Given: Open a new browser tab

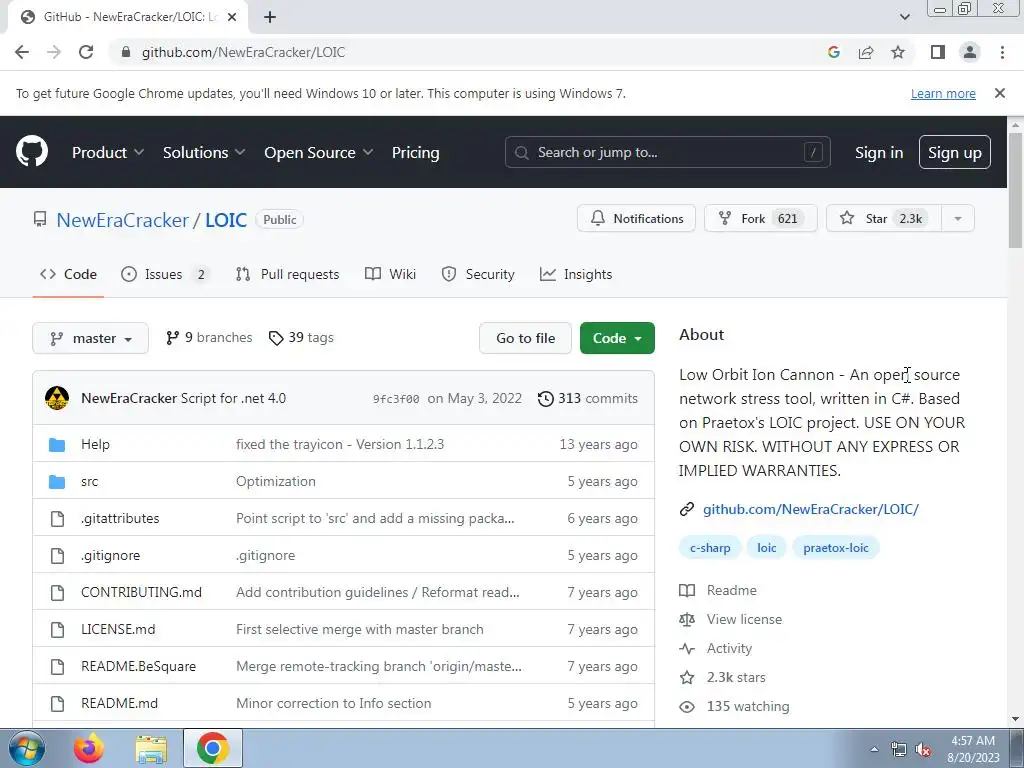Looking at the screenshot, I should click(270, 17).
